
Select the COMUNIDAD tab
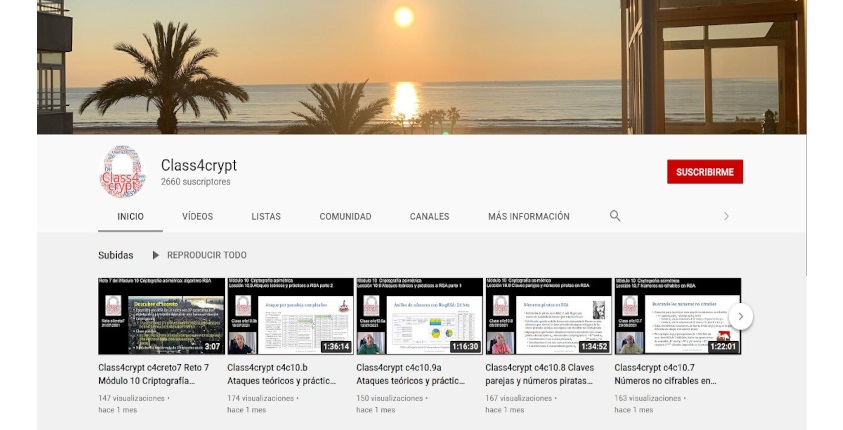pos(345,216)
